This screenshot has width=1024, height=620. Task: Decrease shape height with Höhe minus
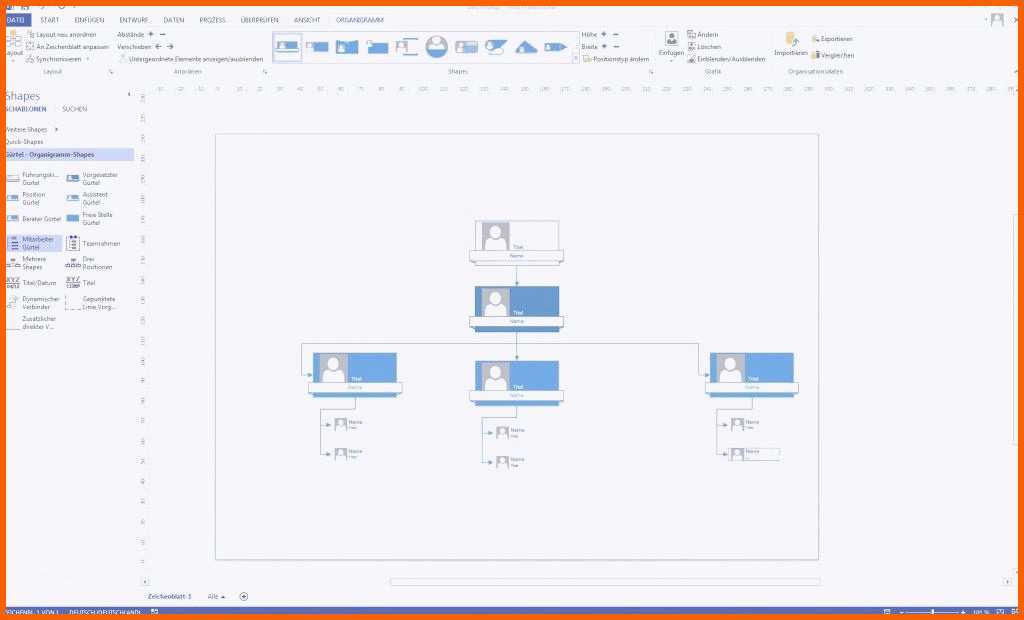(616, 34)
